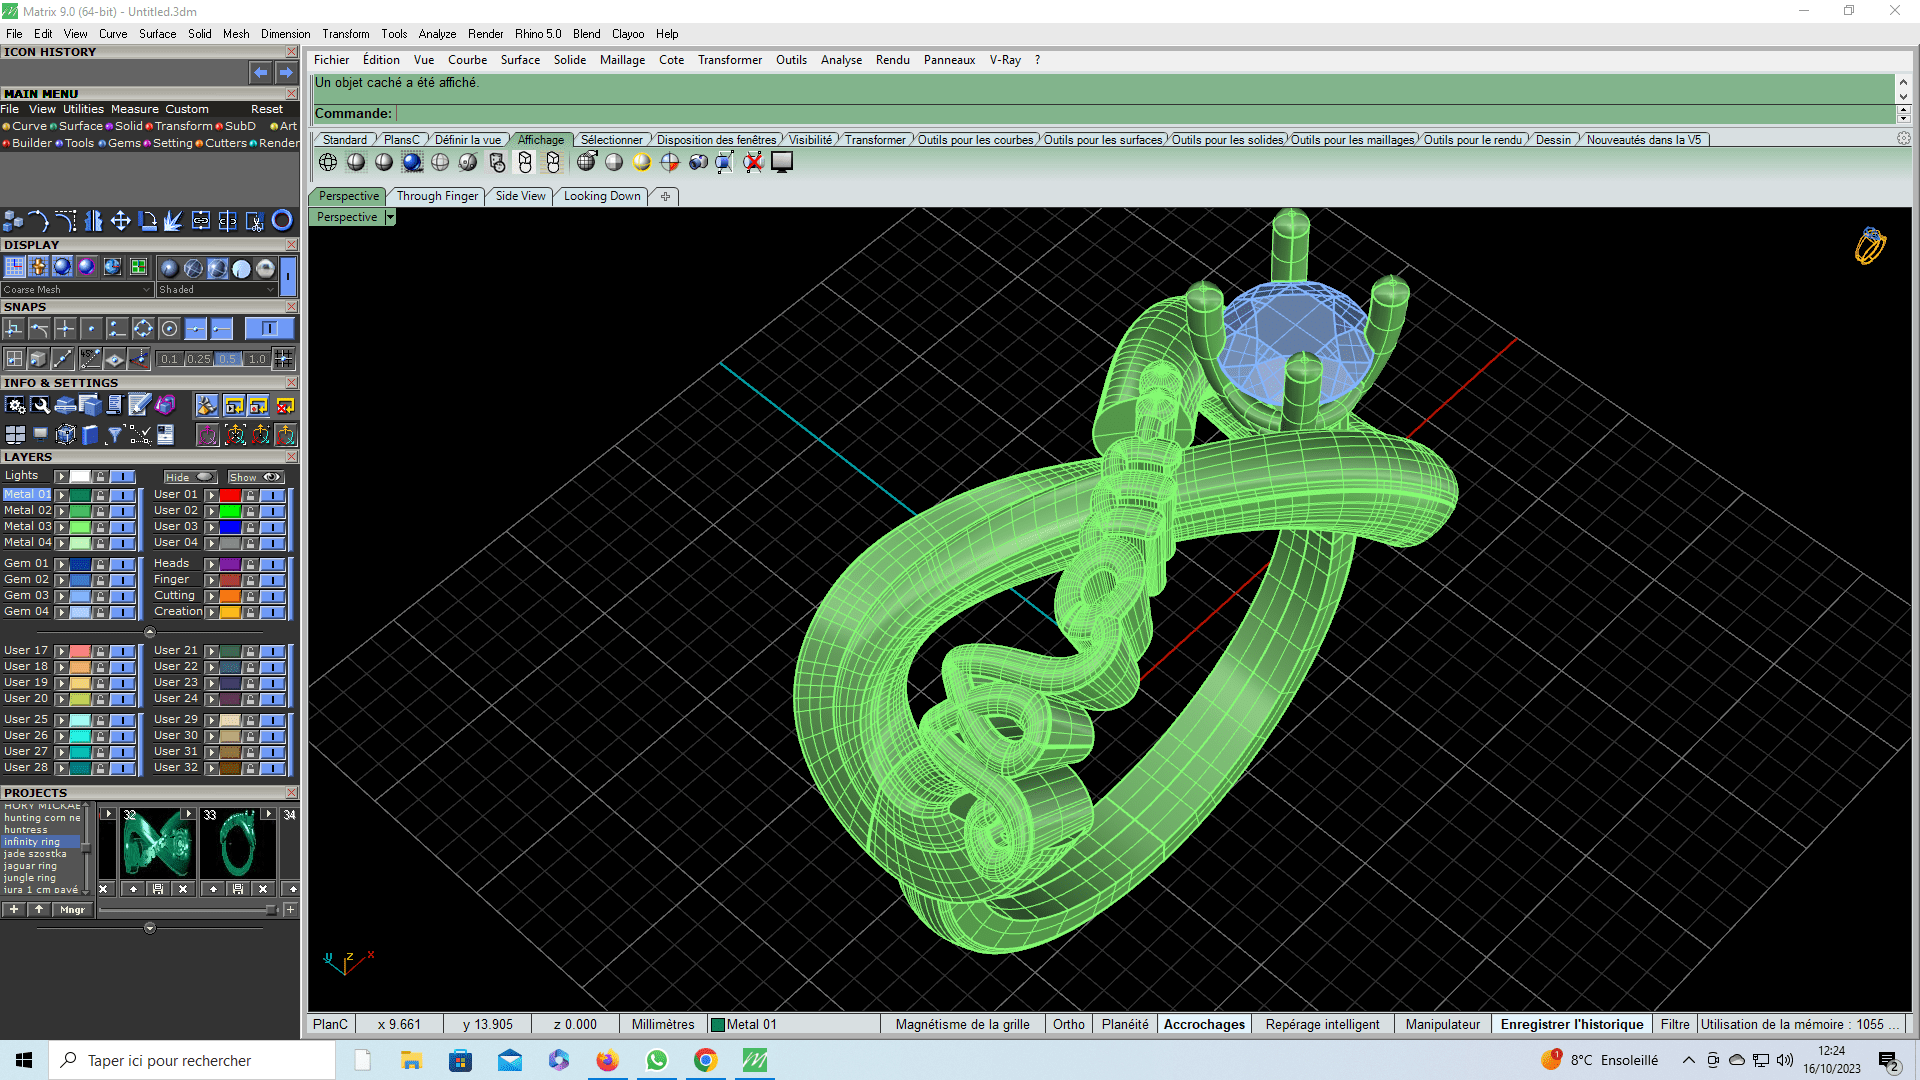The height and width of the screenshot is (1080, 1920).
Task: Open project thumbnail 33 ring preview
Action: point(238,845)
